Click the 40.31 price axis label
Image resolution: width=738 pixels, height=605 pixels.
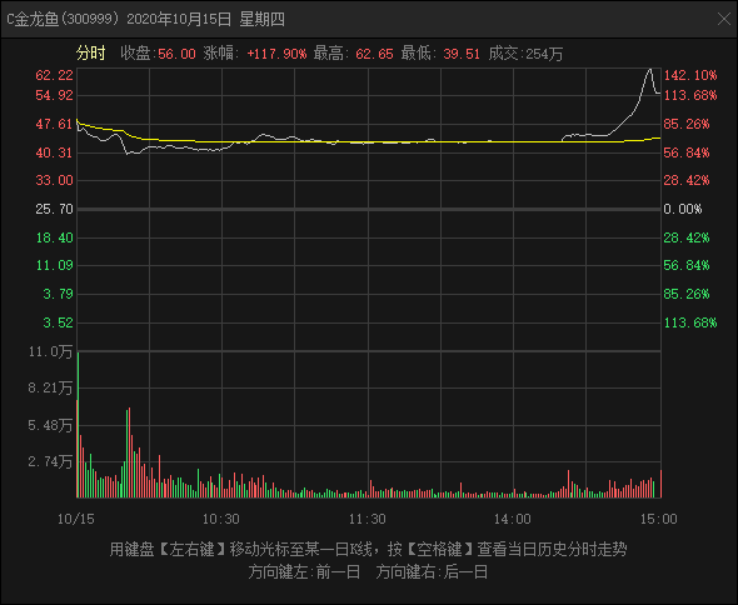55,153
